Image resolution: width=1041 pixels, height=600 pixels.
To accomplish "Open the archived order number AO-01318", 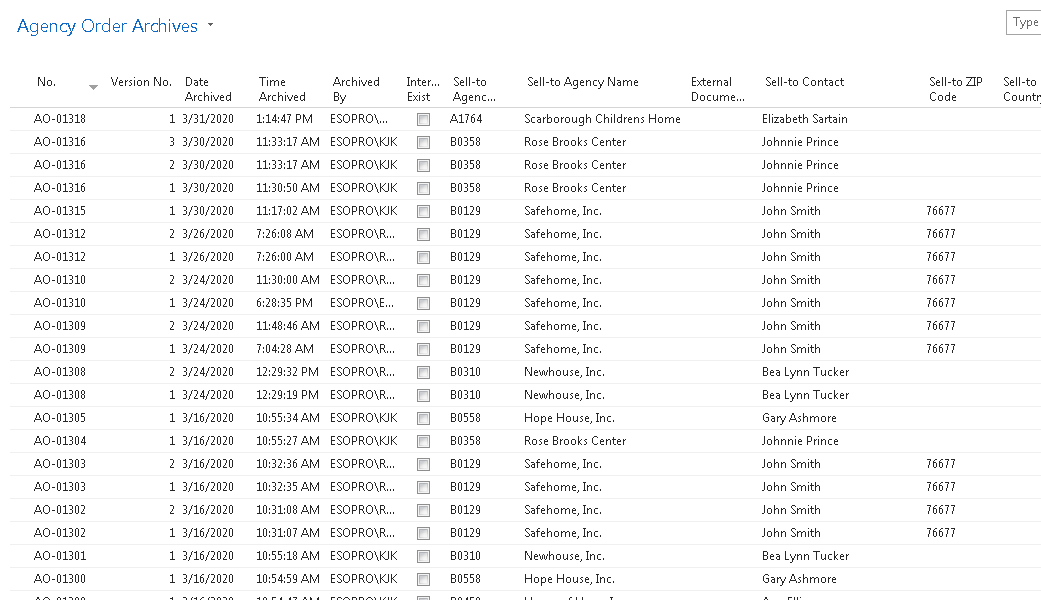I will point(60,119).
